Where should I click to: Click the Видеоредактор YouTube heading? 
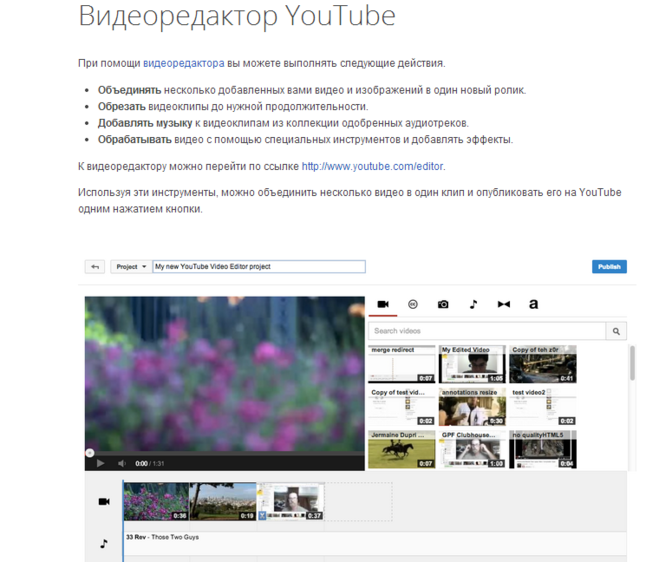237,16
